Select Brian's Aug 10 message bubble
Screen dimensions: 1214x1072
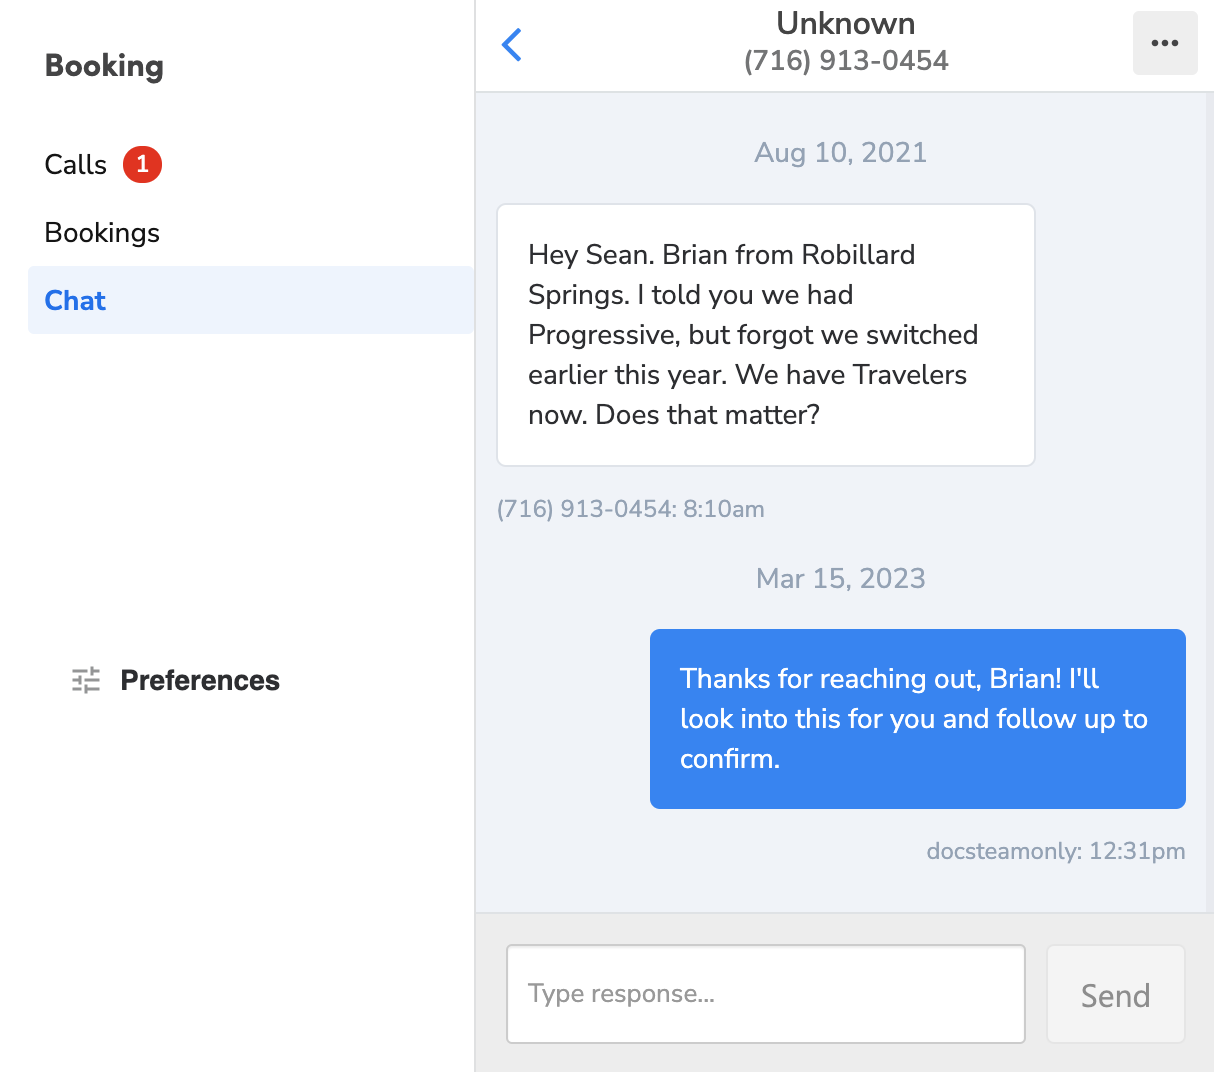pyautogui.click(x=765, y=334)
